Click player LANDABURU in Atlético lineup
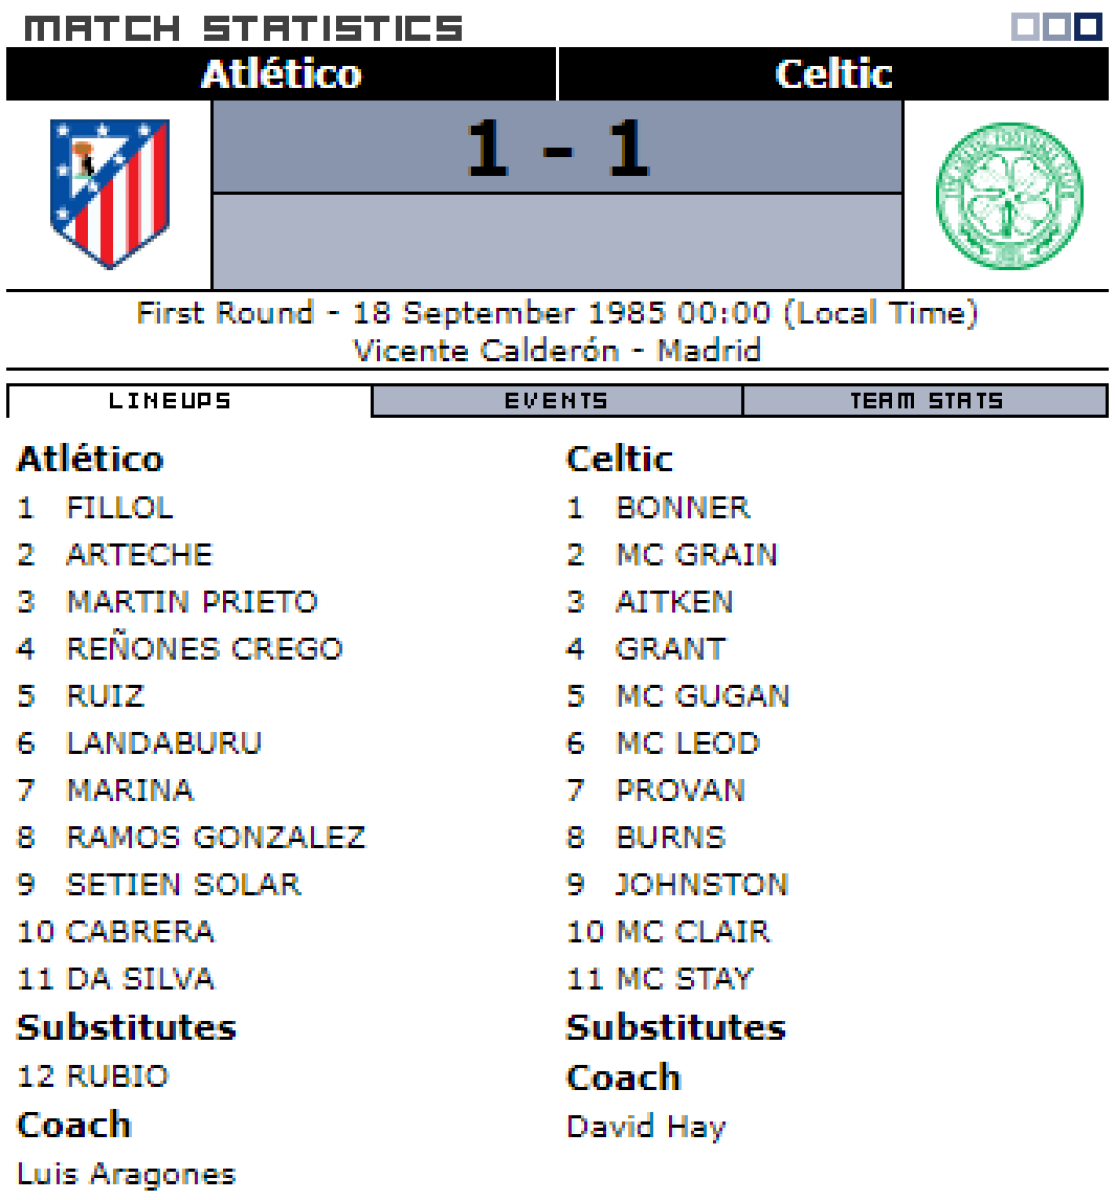The height and width of the screenshot is (1200, 1115). point(164,743)
